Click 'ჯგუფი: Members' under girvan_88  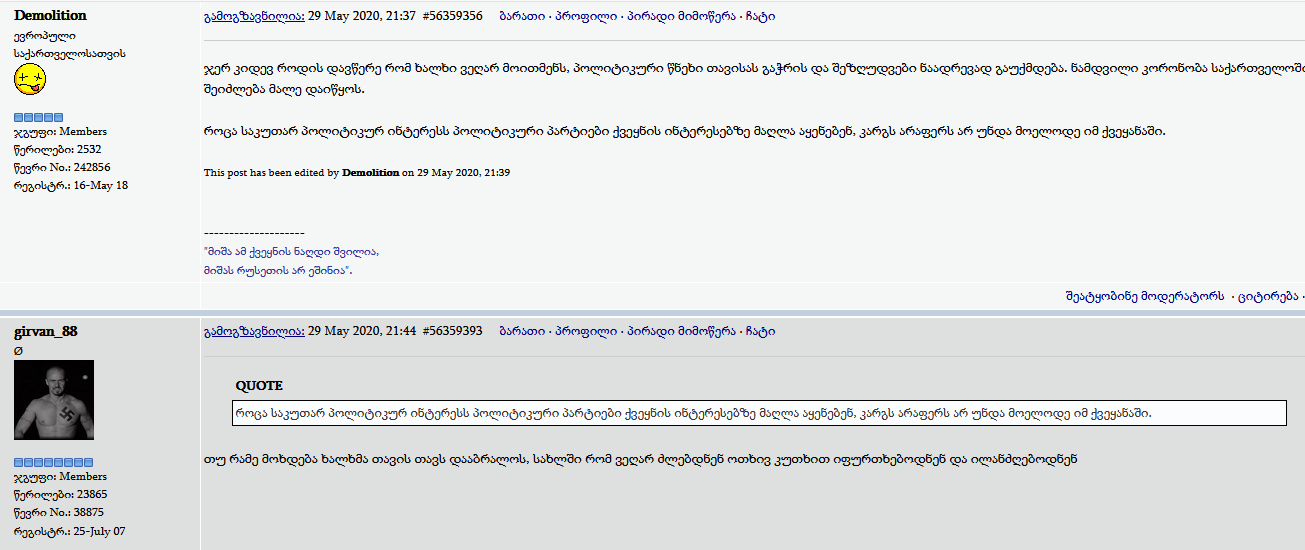pyautogui.click(x=60, y=476)
